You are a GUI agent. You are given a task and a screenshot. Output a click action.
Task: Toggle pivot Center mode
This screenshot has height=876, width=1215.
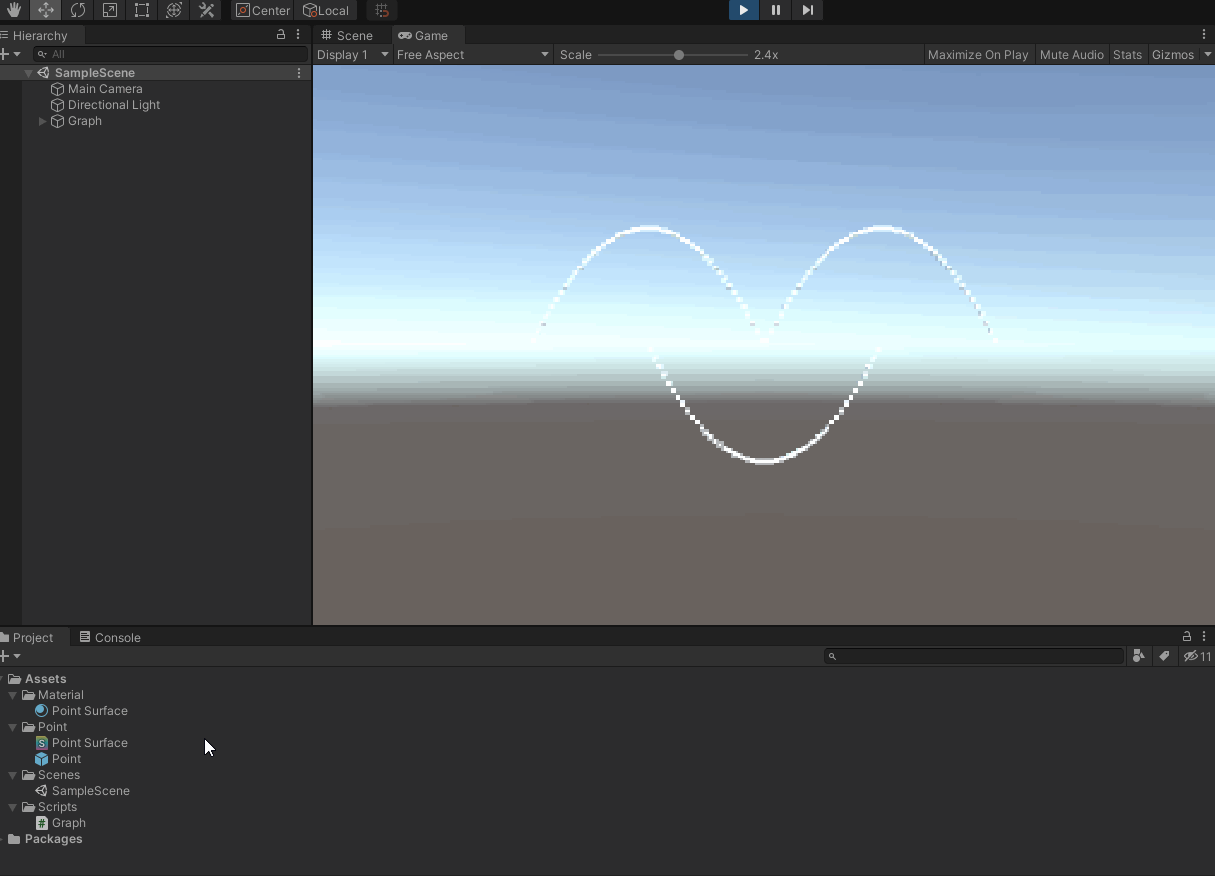coord(263,10)
